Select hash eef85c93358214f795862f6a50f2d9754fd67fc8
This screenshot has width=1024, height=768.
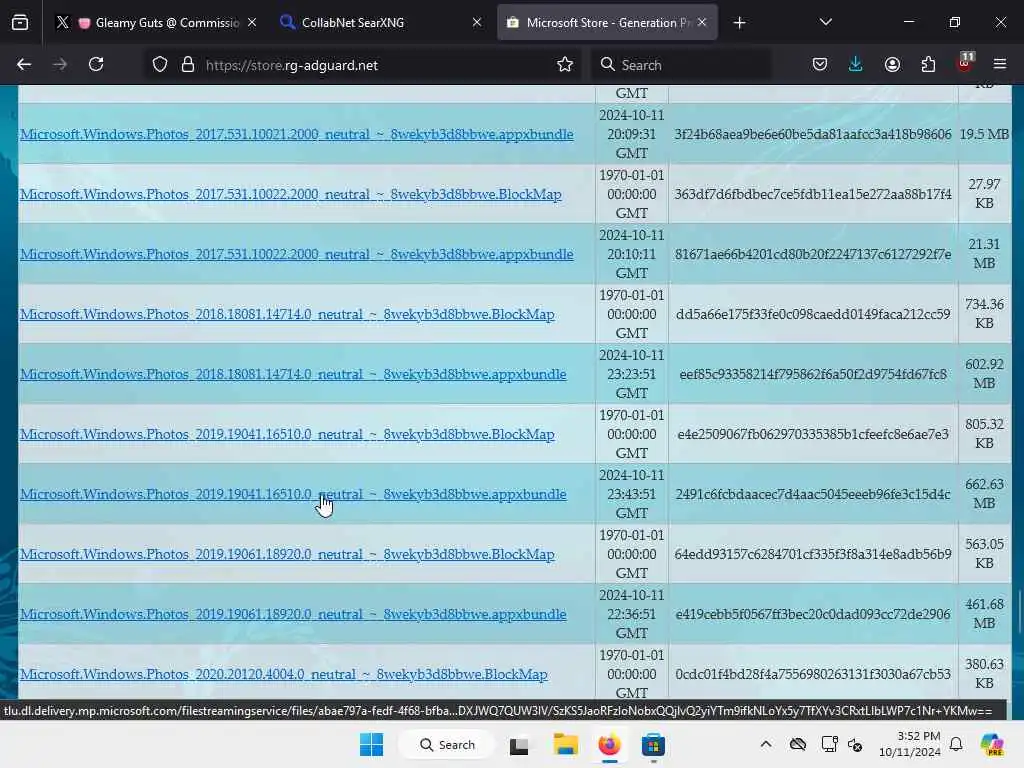point(813,375)
